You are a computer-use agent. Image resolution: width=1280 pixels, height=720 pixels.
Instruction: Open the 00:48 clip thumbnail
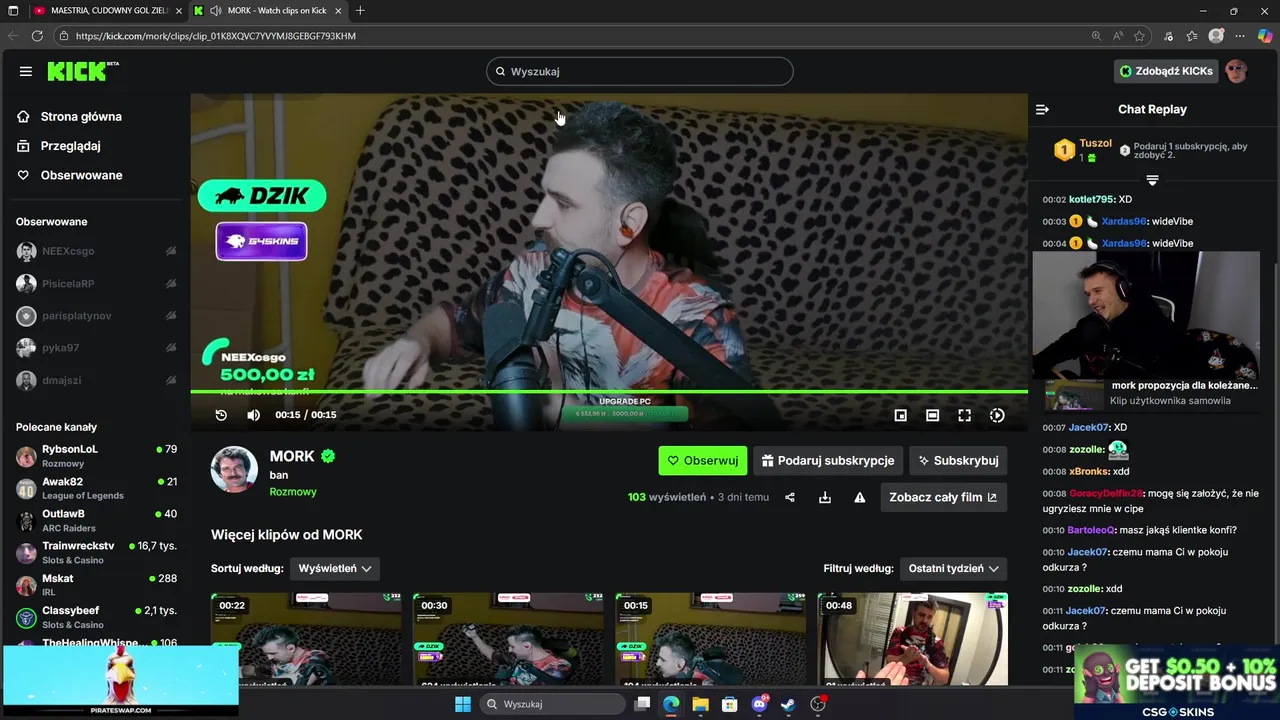tap(912, 638)
